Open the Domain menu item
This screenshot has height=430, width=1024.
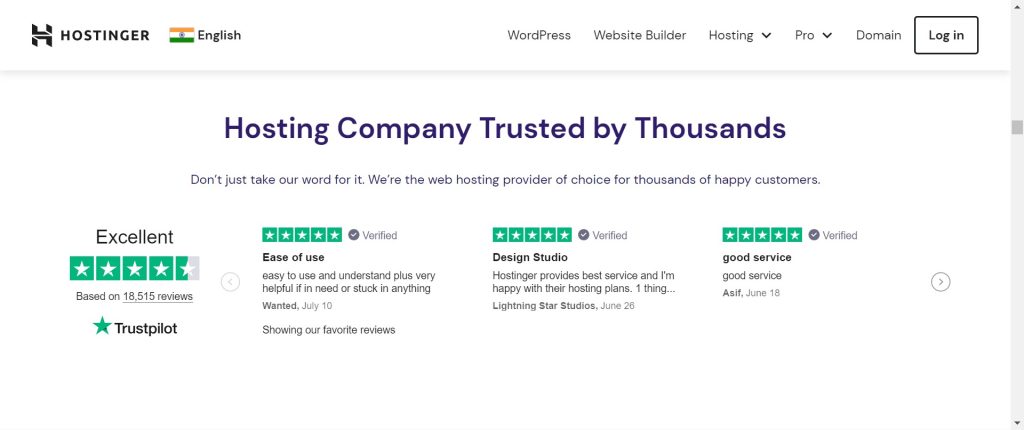tap(878, 35)
